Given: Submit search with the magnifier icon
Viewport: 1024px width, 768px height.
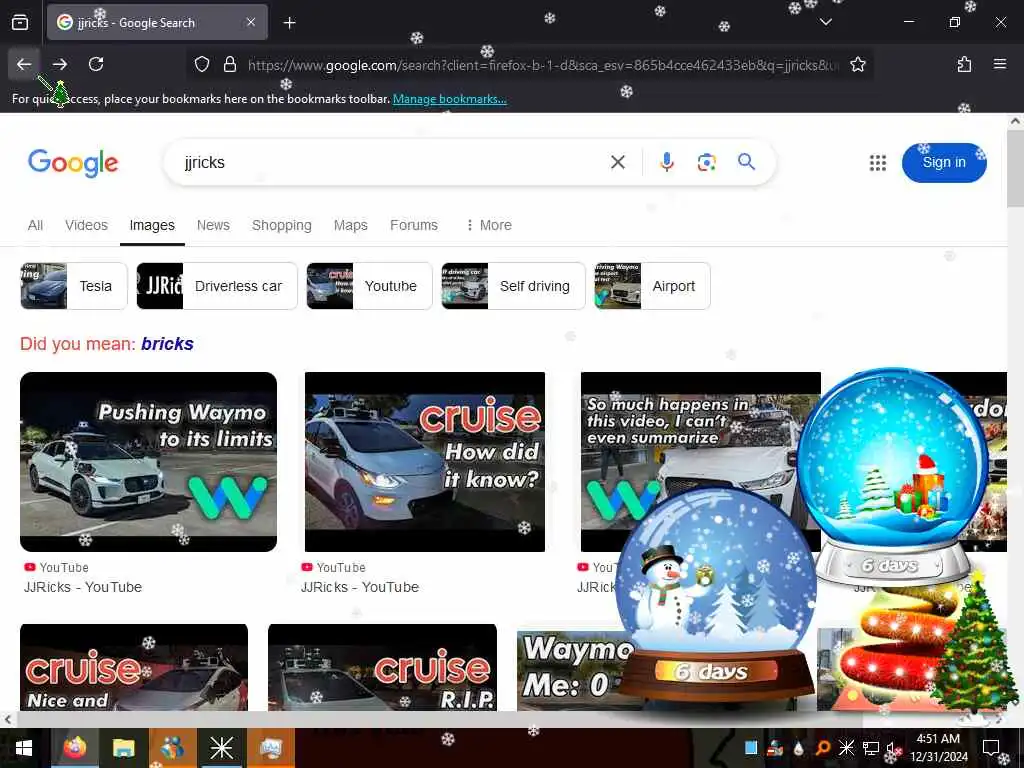Looking at the screenshot, I should coord(746,161).
